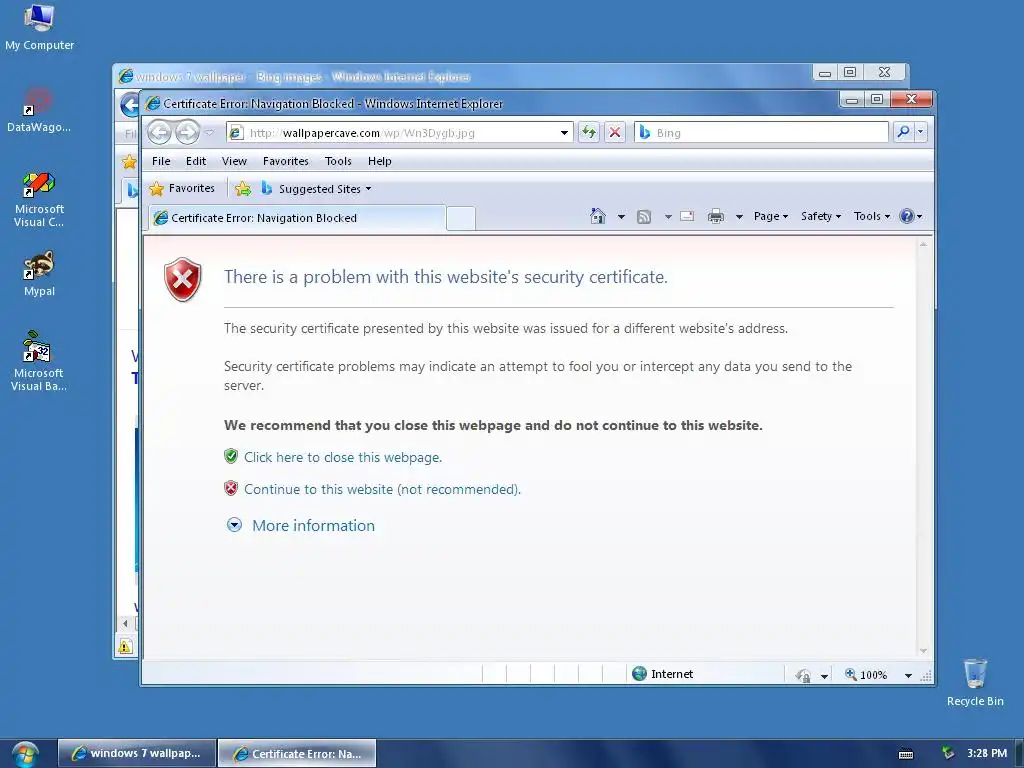Click the 100% zoom level button
The image size is (1024, 768).
coord(866,675)
